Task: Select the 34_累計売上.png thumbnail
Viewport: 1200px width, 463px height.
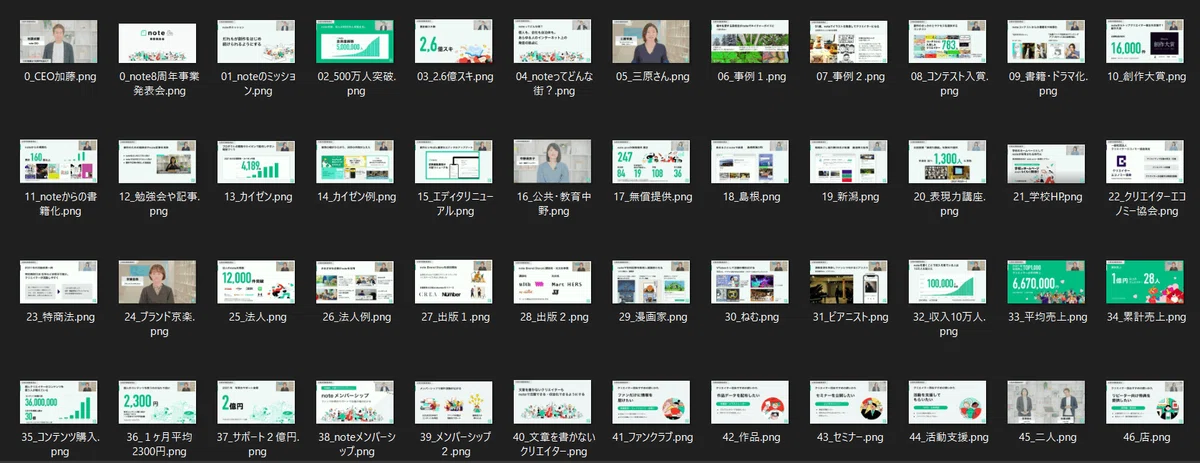Action: click(1145, 283)
